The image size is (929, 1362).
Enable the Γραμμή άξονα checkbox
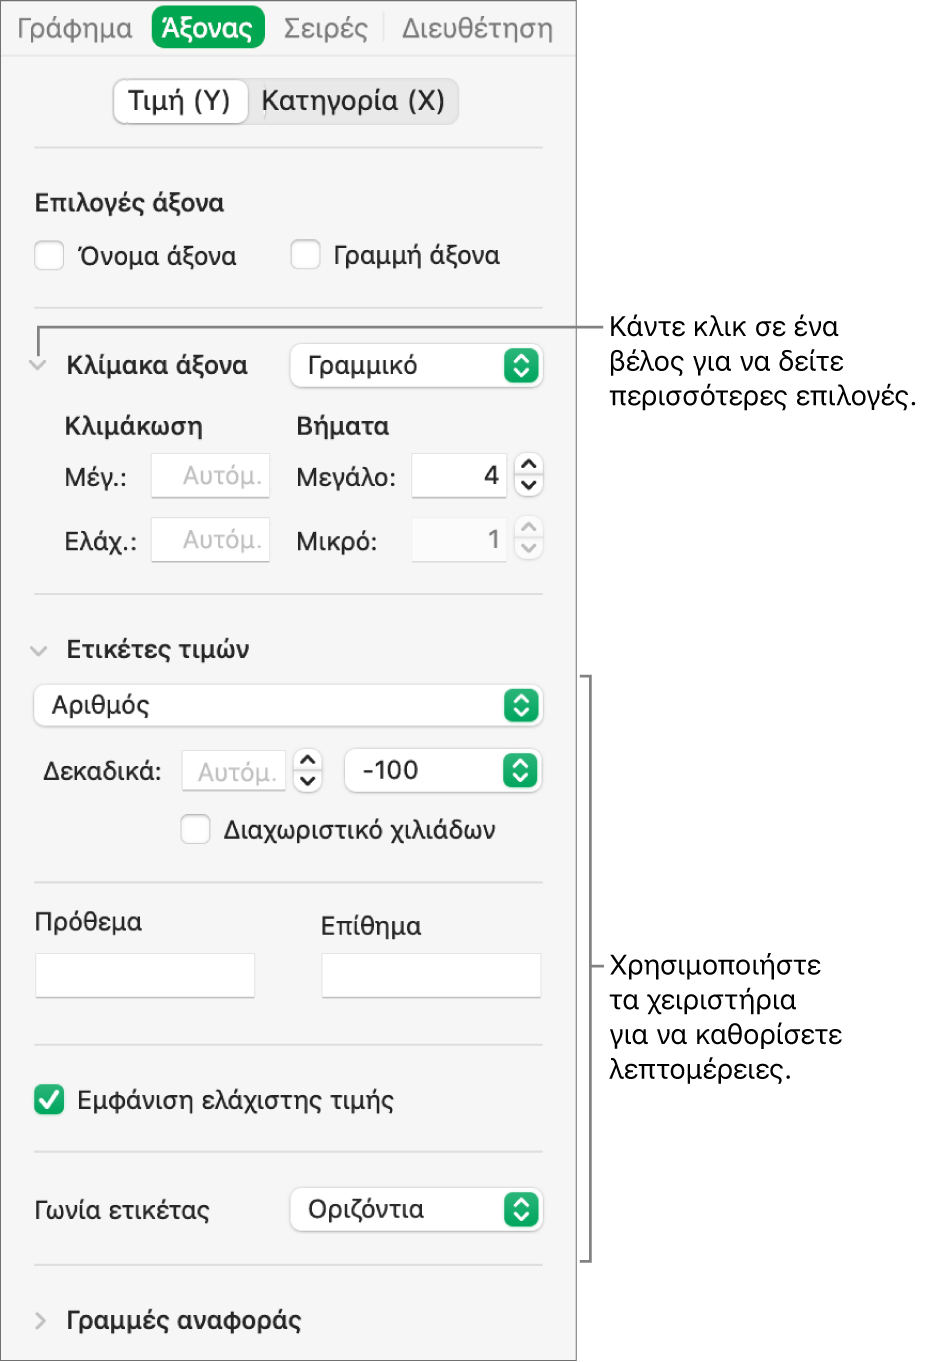(305, 255)
